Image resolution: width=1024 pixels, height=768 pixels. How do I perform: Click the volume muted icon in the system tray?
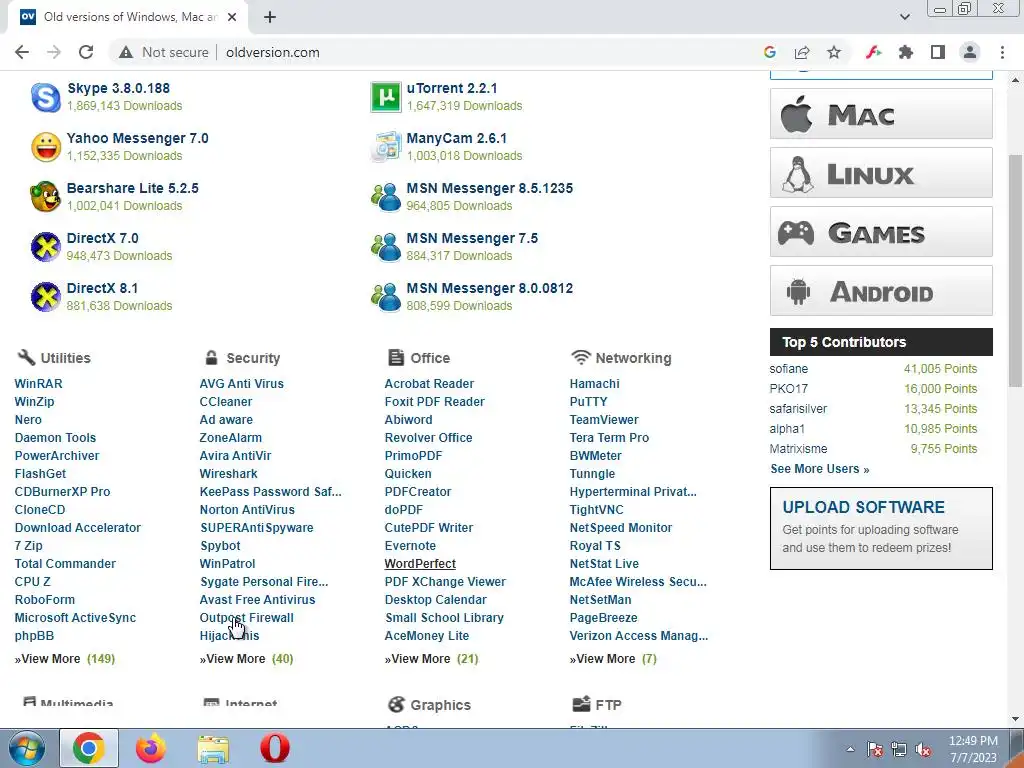point(923,750)
